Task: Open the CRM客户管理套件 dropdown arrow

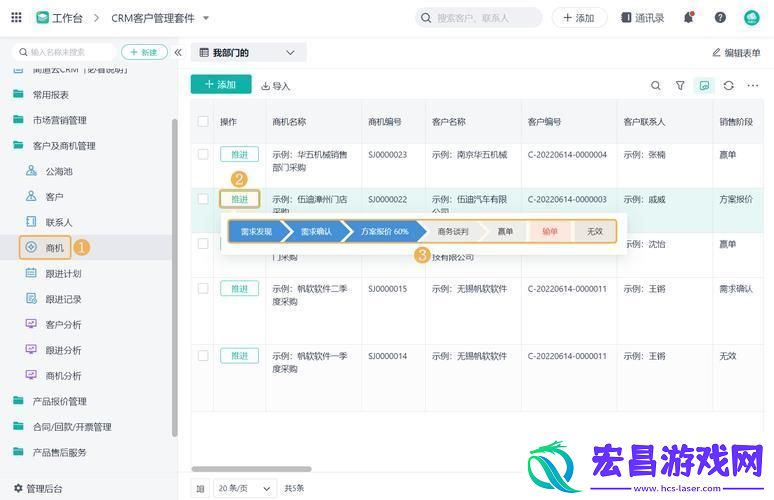Action: 206,18
